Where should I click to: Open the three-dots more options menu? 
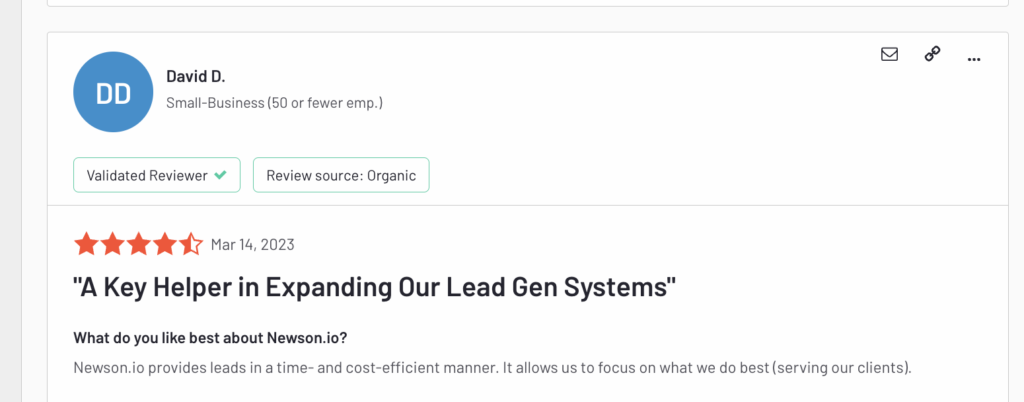(x=974, y=59)
